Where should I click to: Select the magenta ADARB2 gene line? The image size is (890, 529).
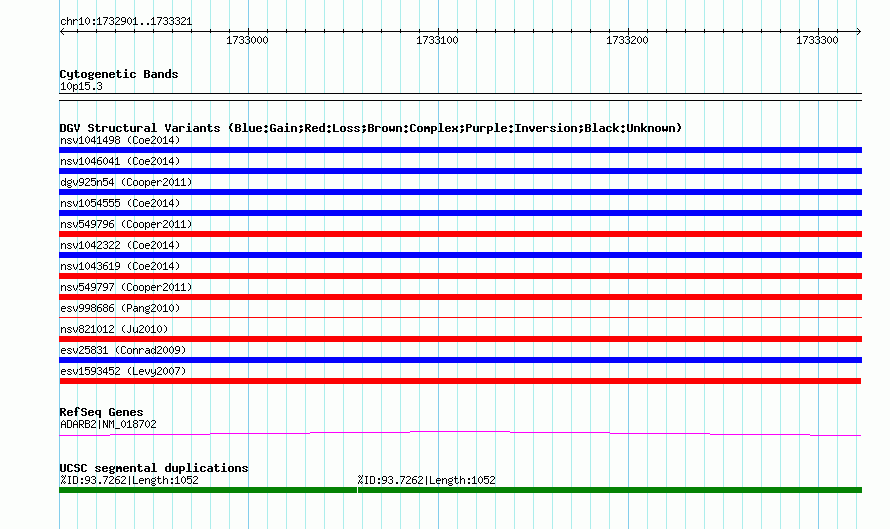coord(460,434)
